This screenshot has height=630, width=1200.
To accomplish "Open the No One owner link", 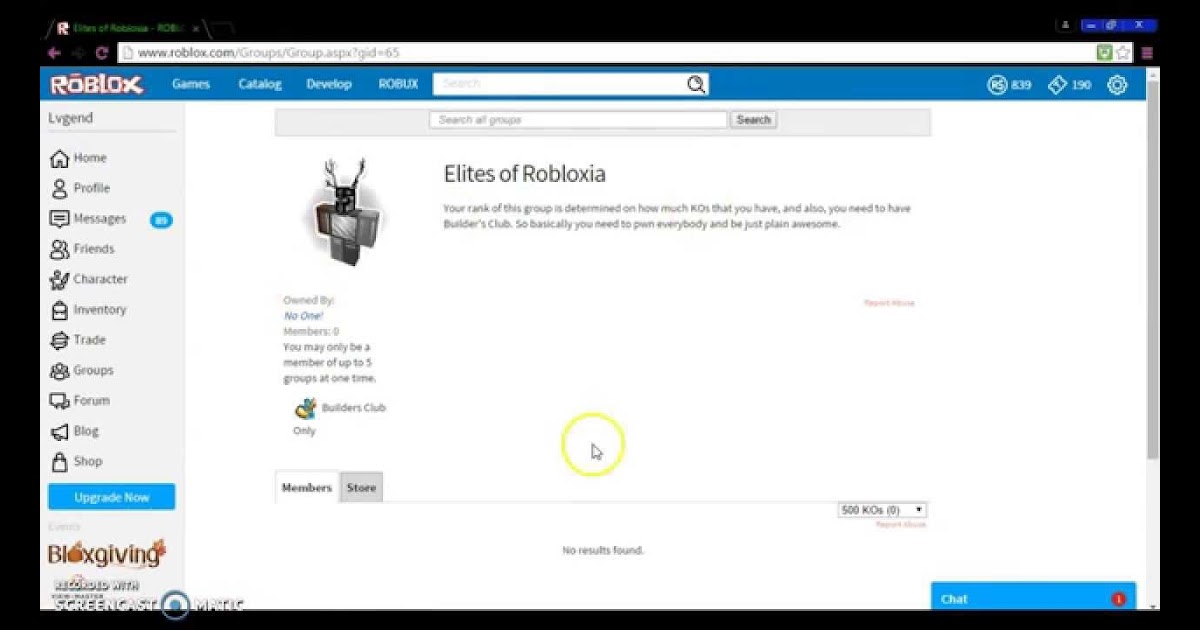I will 303,315.
